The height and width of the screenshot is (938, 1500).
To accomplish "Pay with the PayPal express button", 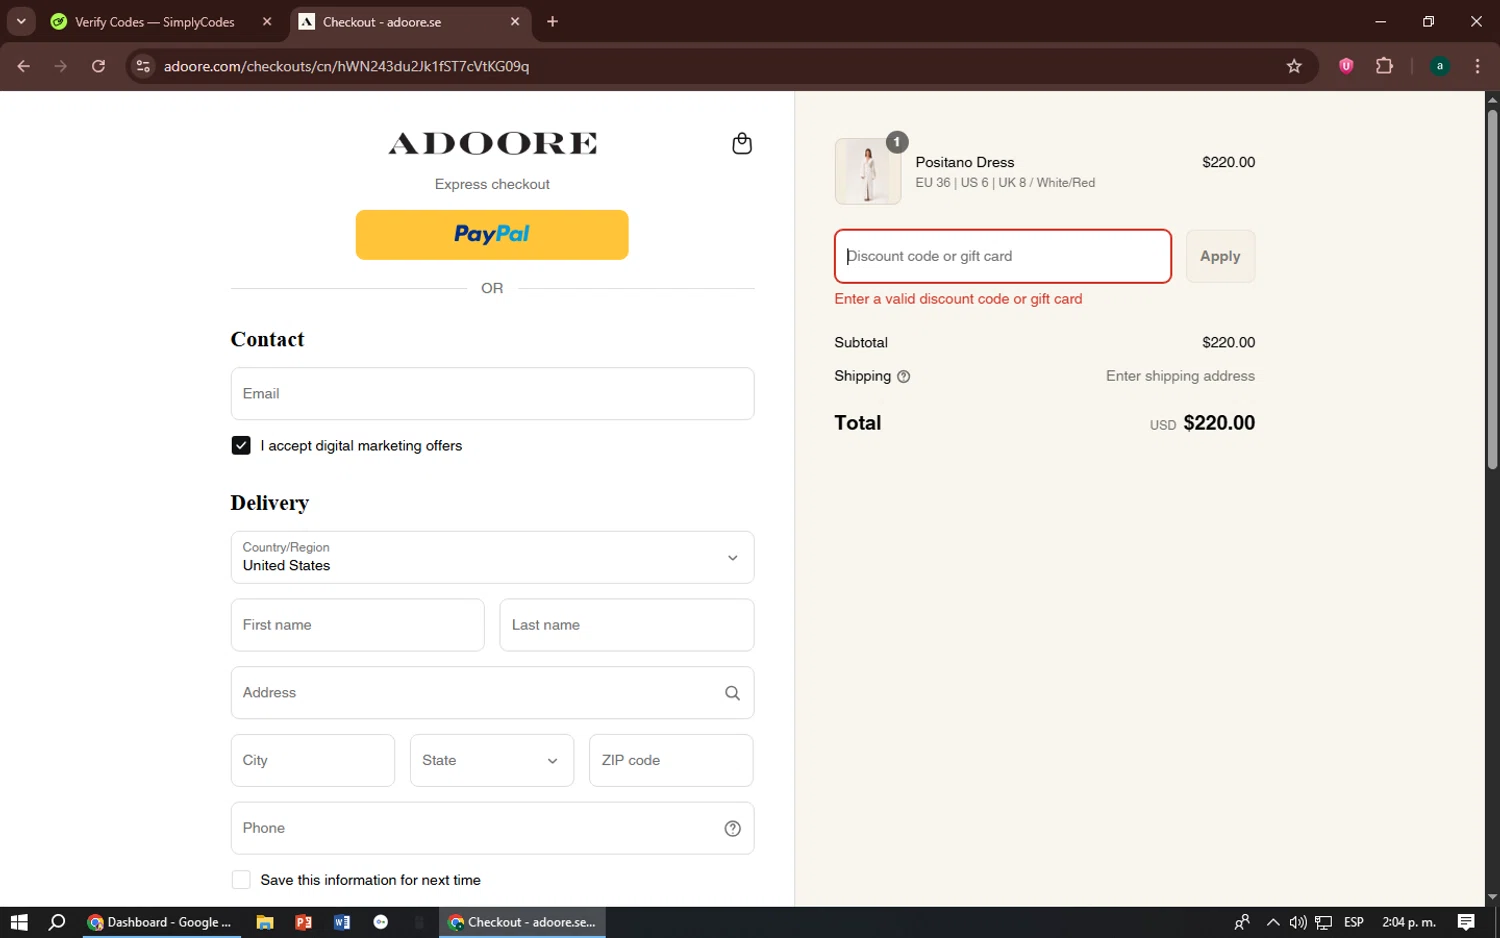I will (x=492, y=235).
